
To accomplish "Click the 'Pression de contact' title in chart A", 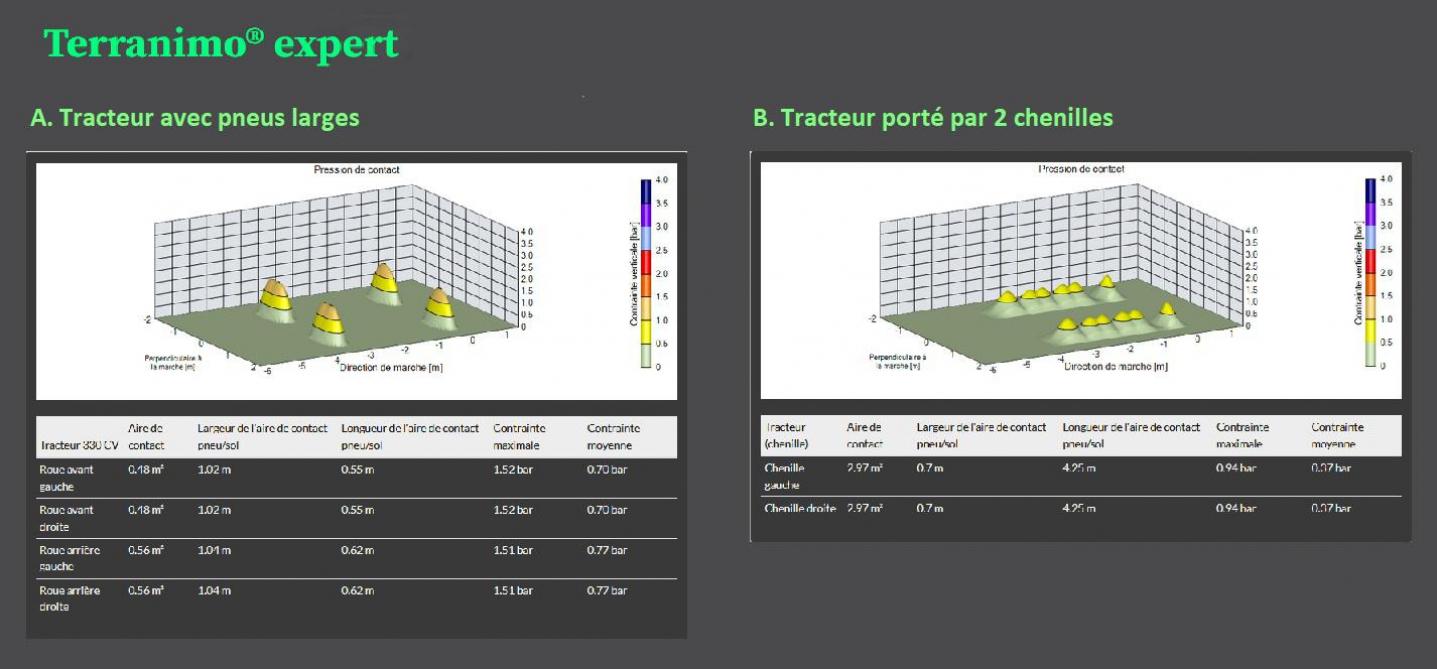I will [357, 170].
